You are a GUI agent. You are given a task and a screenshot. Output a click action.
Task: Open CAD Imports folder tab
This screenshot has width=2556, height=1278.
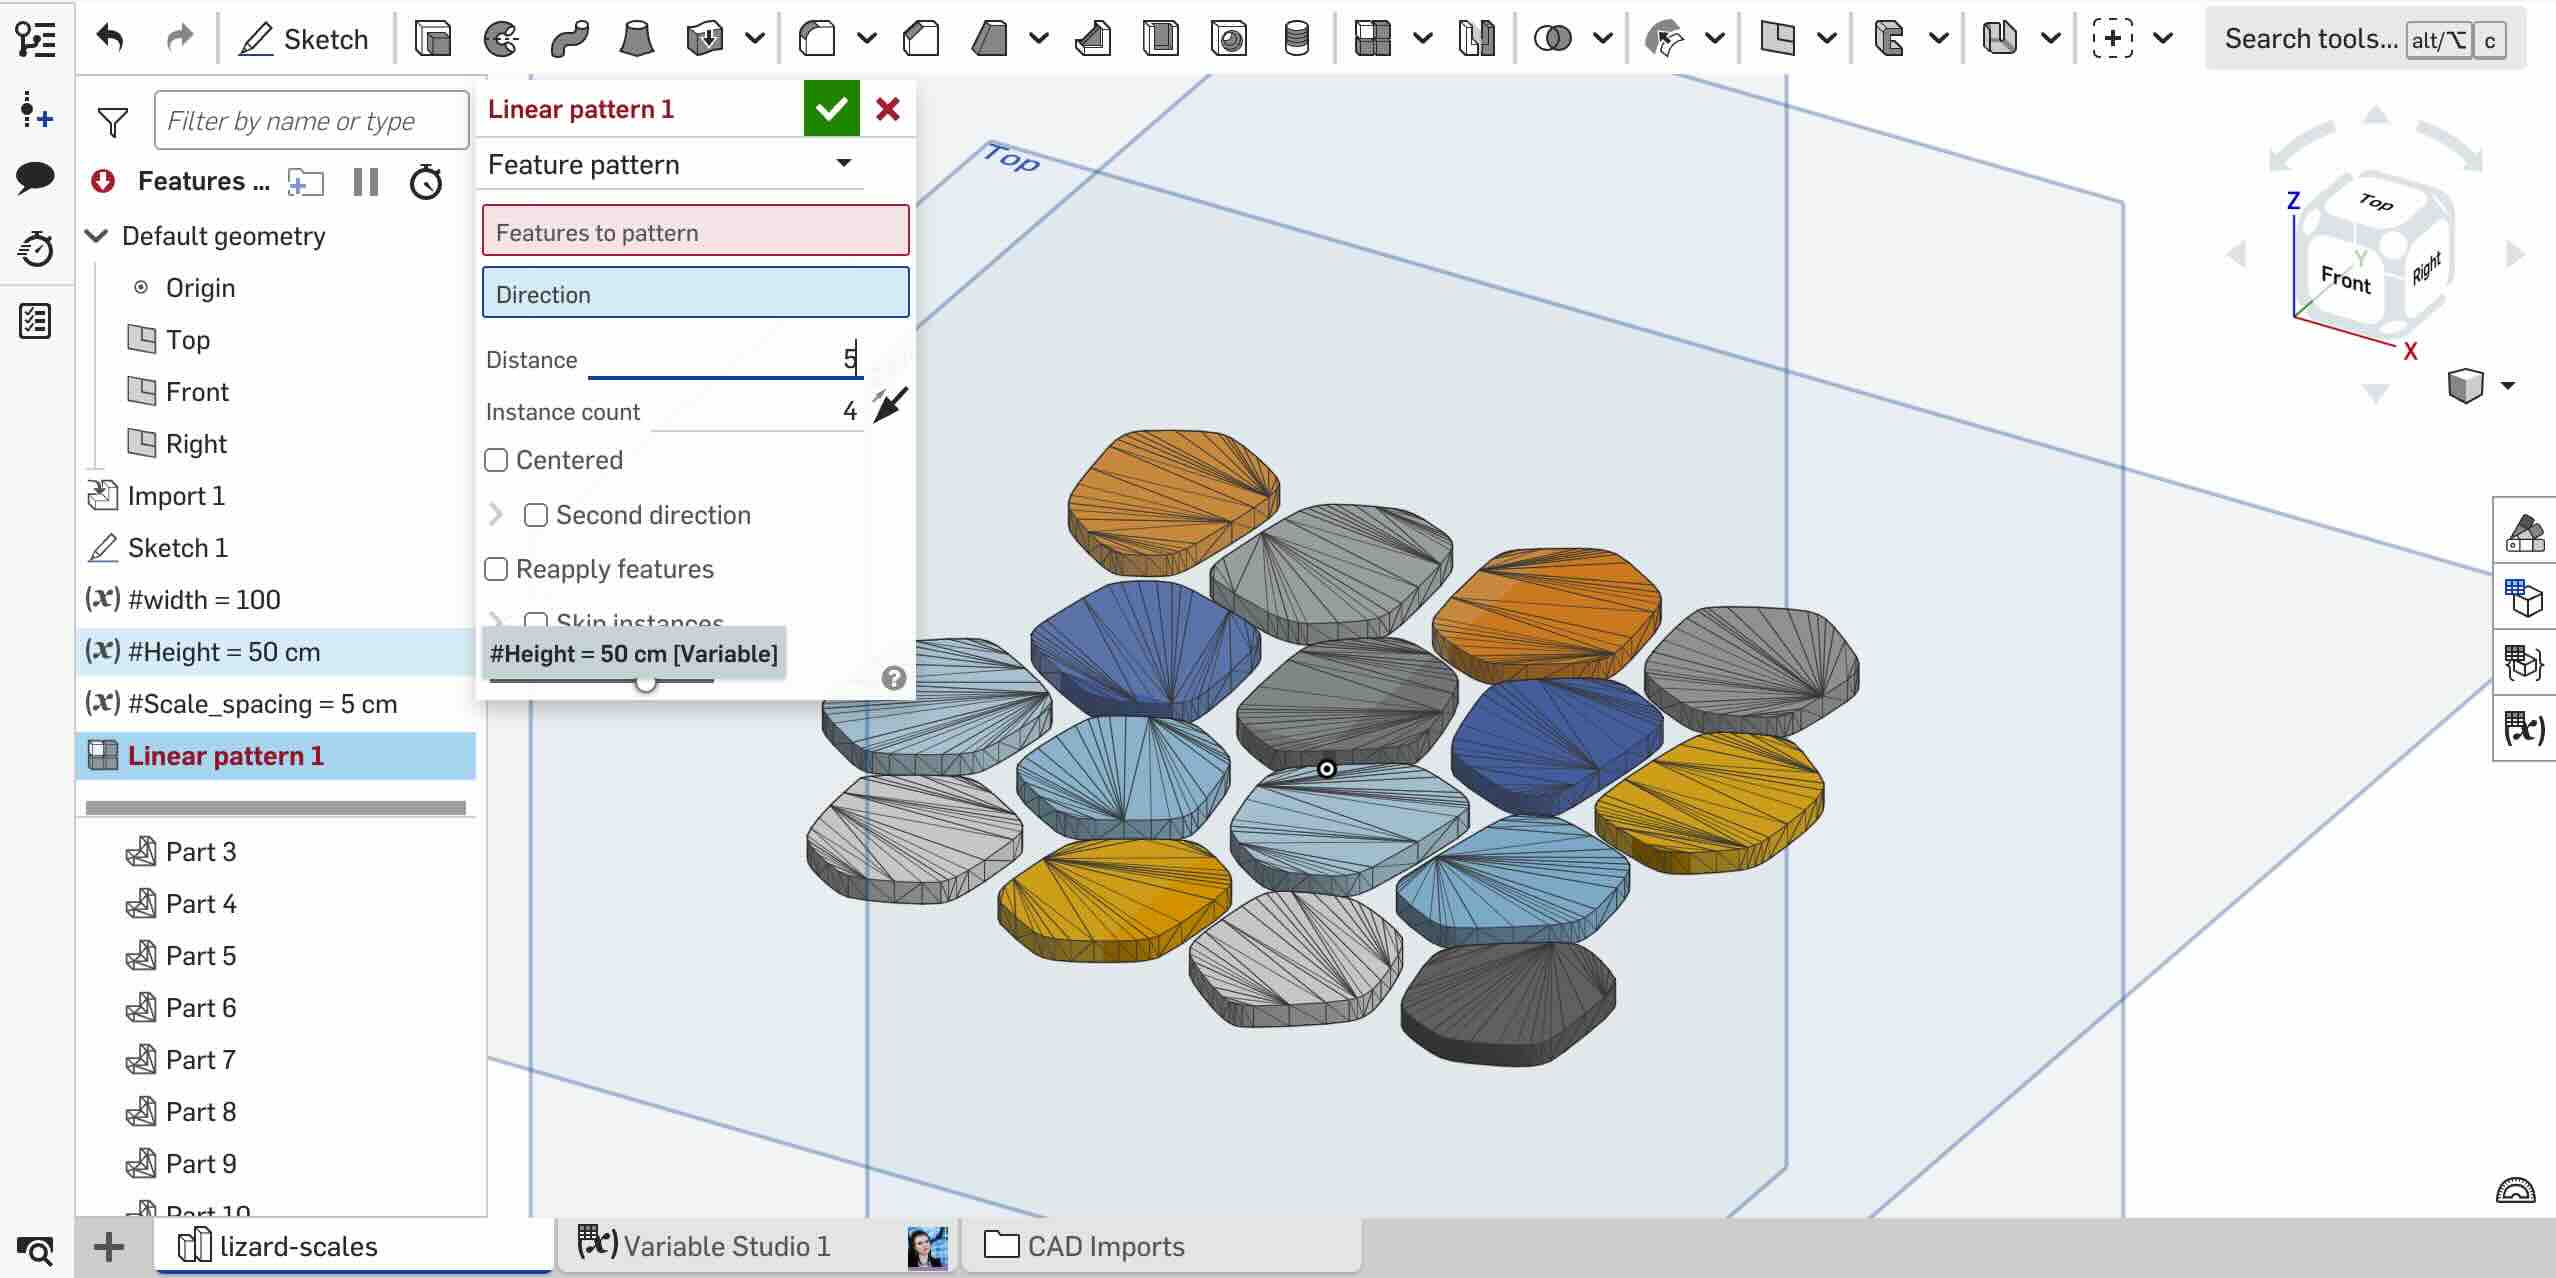pos(1161,1246)
